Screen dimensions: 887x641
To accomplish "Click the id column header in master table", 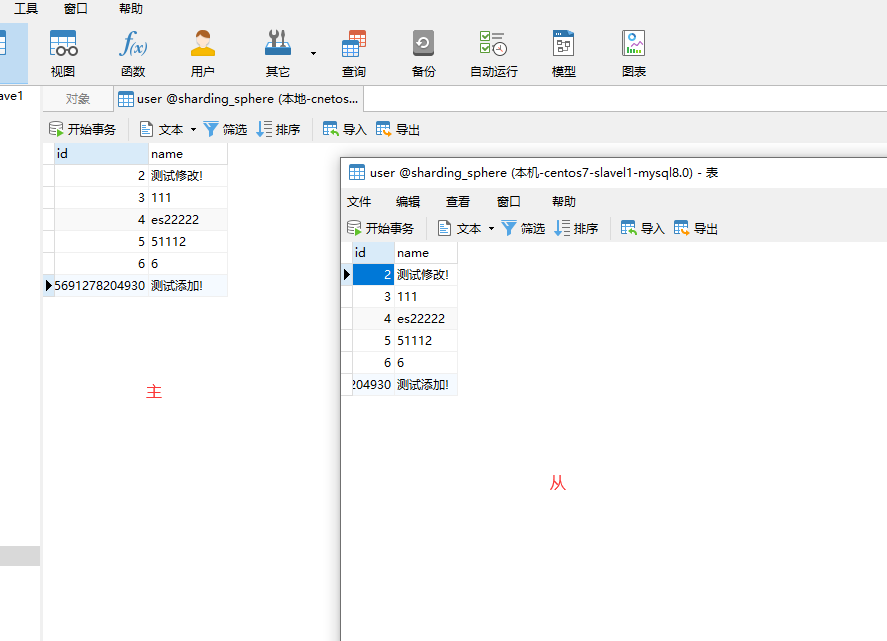I will pyautogui.click(x=101, y=154).
